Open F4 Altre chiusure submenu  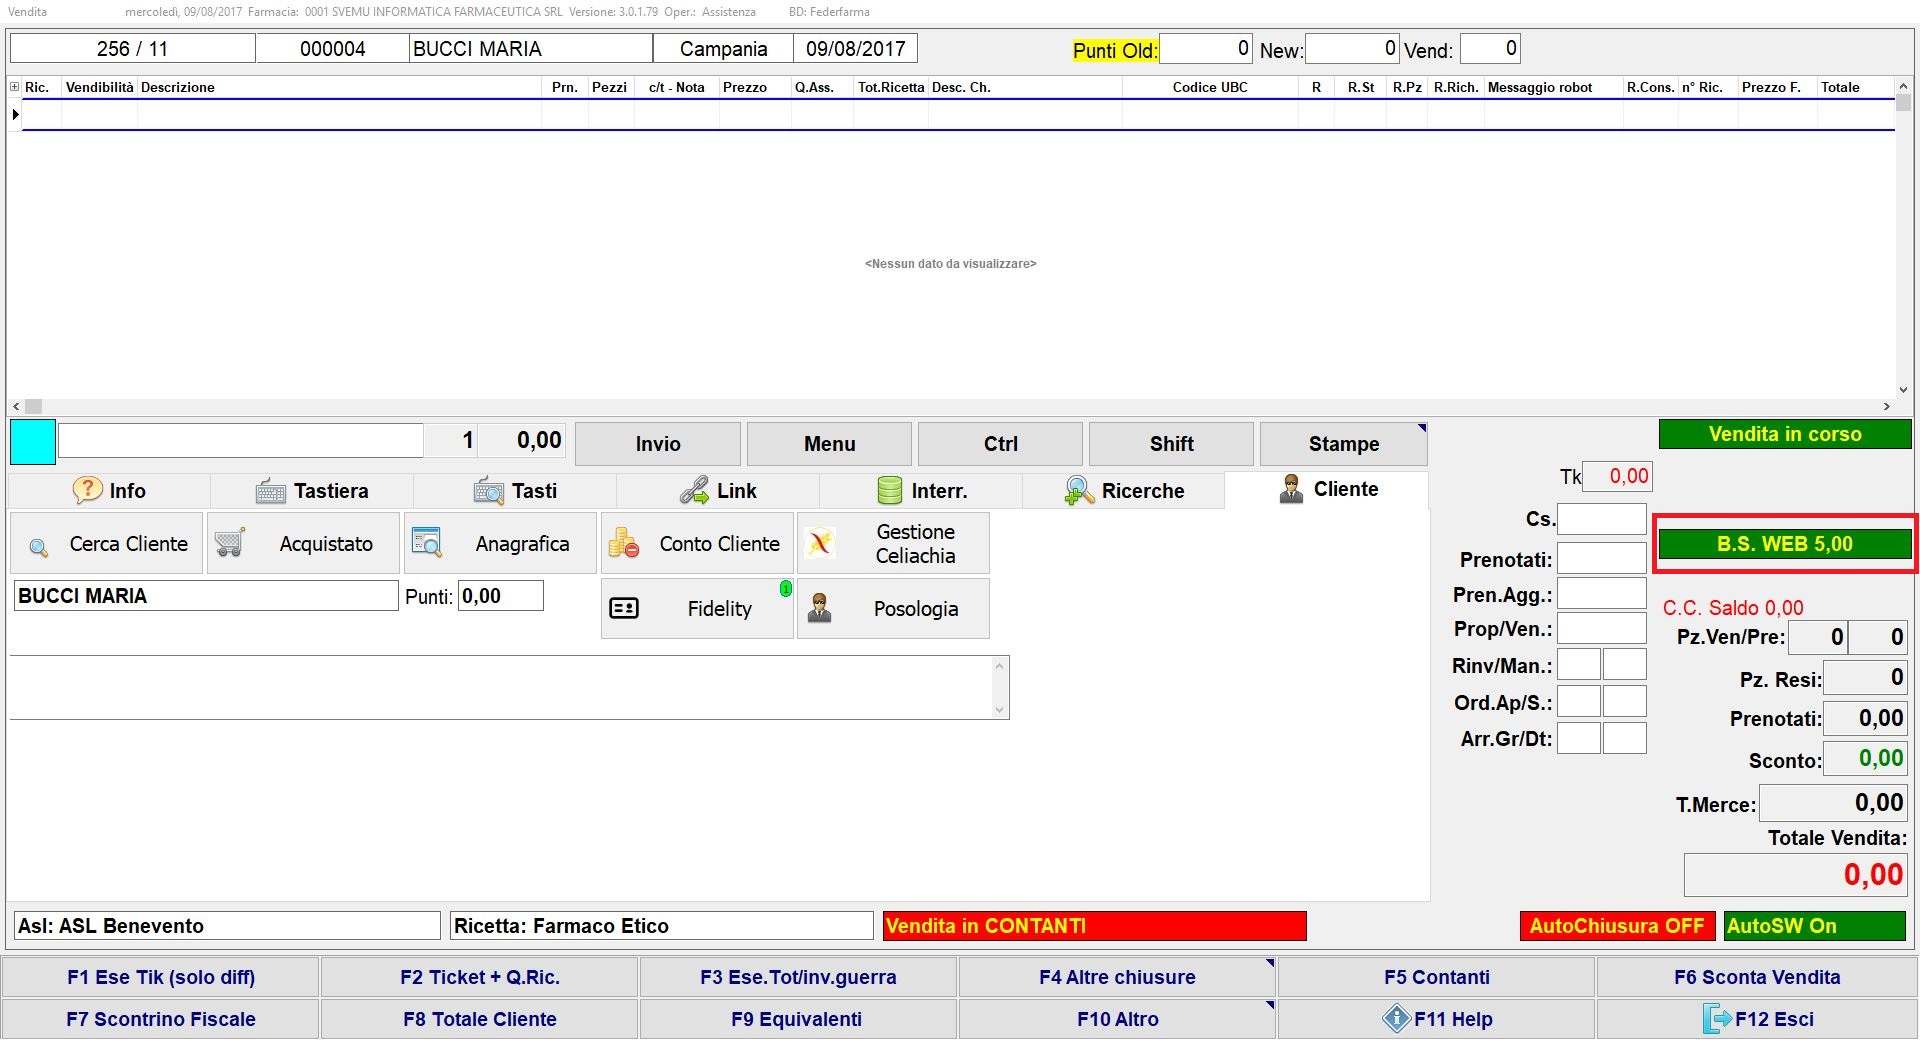point(1269,964)
